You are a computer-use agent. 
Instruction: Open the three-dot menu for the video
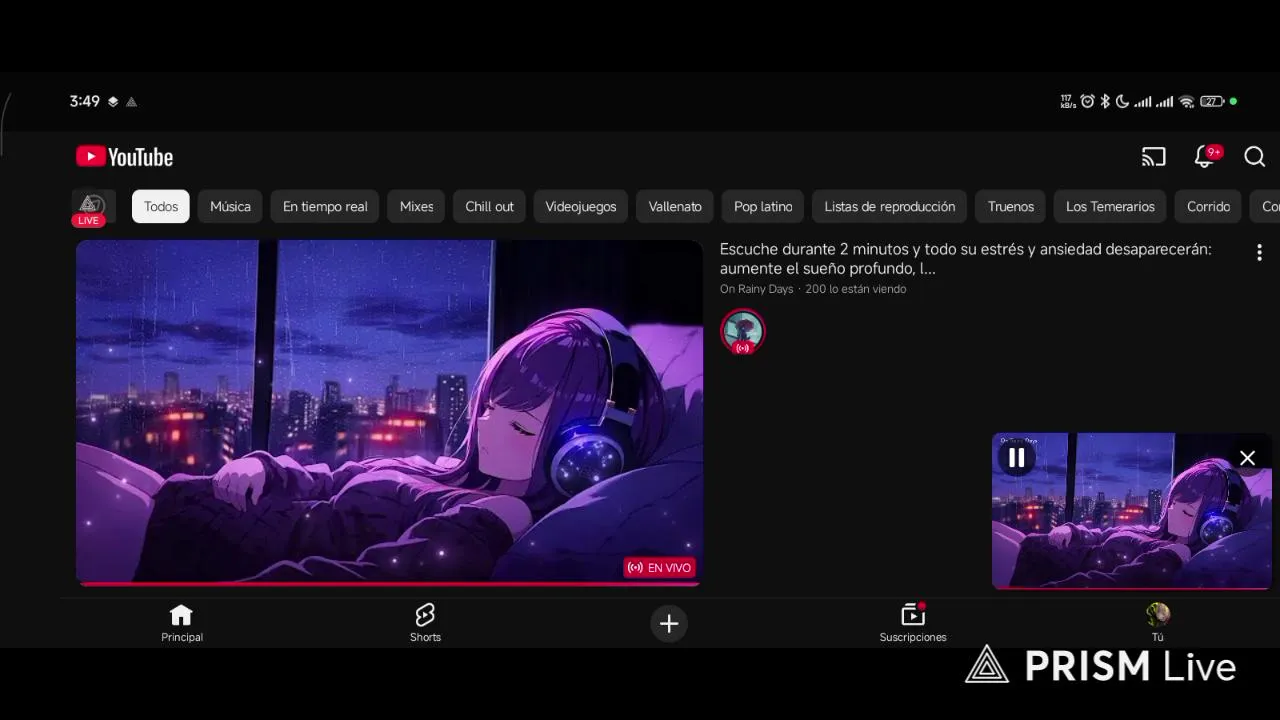click(1259, 253)
